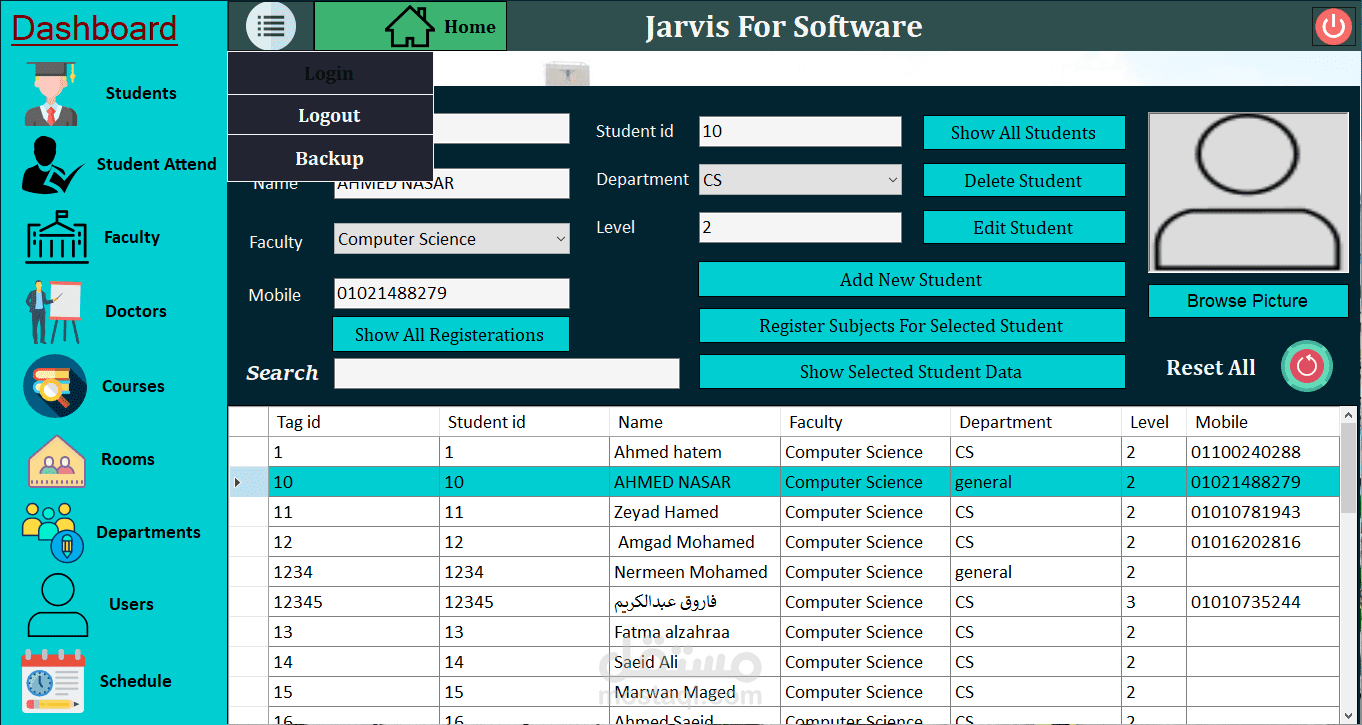This screenshot has width=1362, height=725.
Task: Click the red power button
Action: coord(1333,26)
